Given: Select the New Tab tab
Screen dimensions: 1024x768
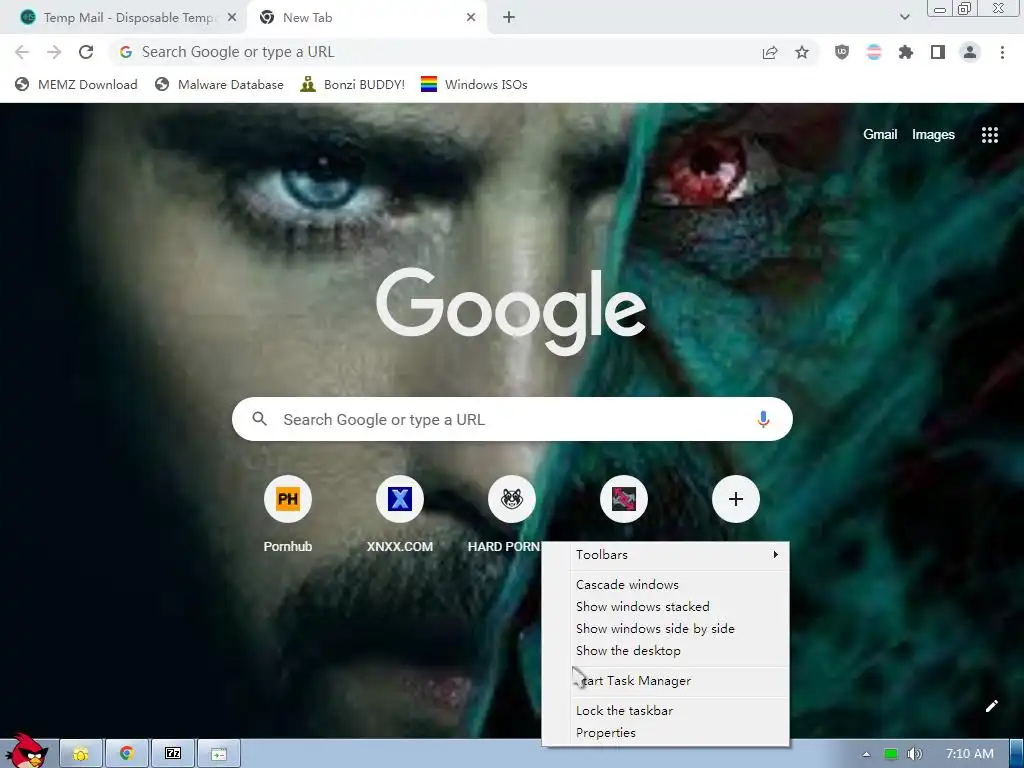Looking at the screenshot, I should (366, 18).
